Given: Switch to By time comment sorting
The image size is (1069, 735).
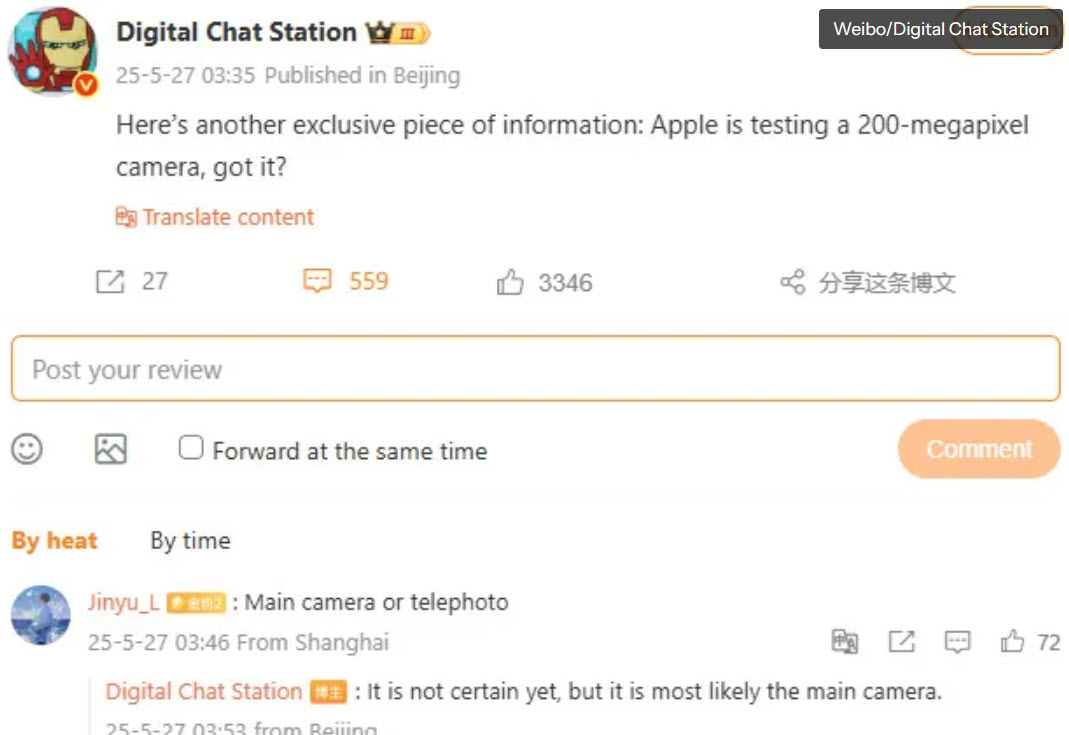Looking at the screenshot, I should tap(190, 541).
